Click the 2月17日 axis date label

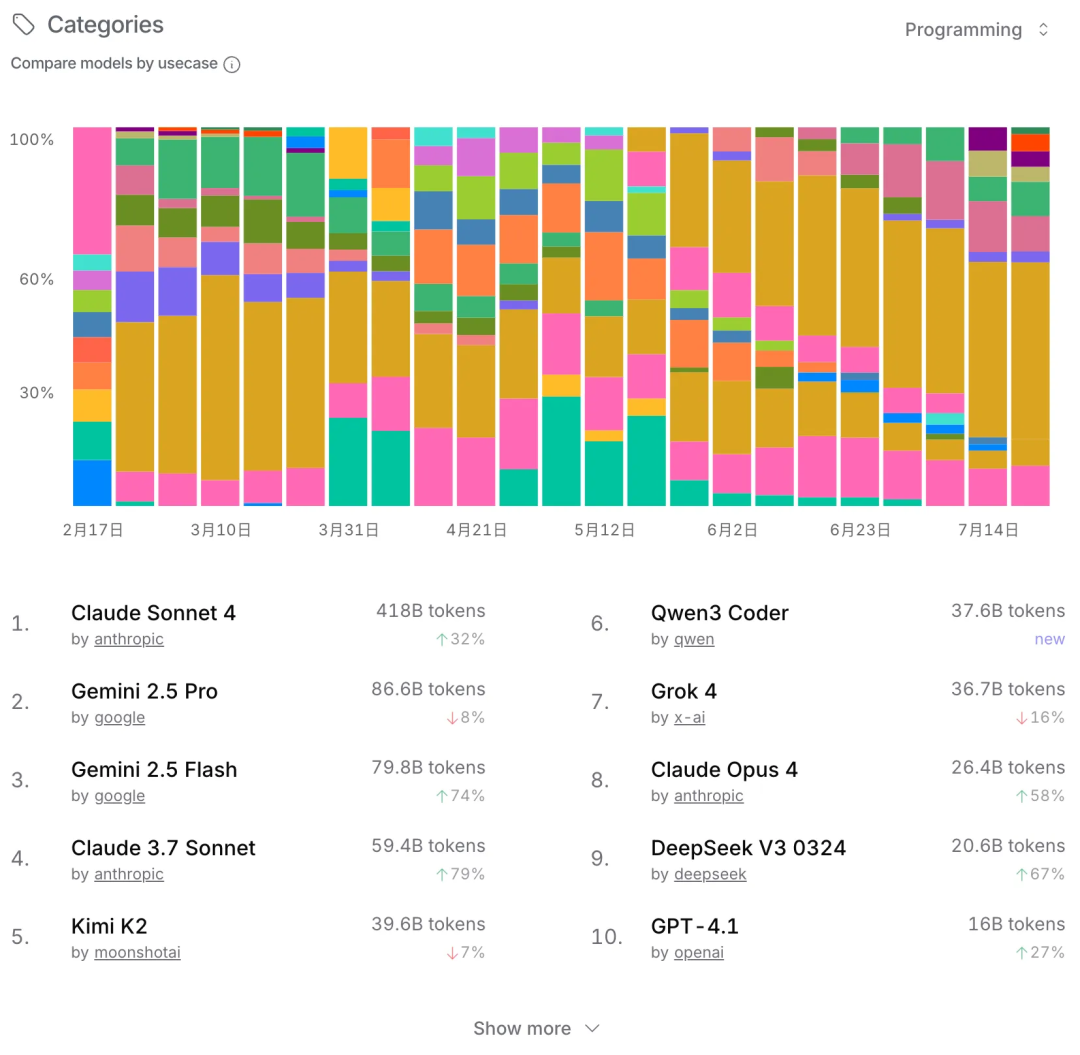point(92,530)
